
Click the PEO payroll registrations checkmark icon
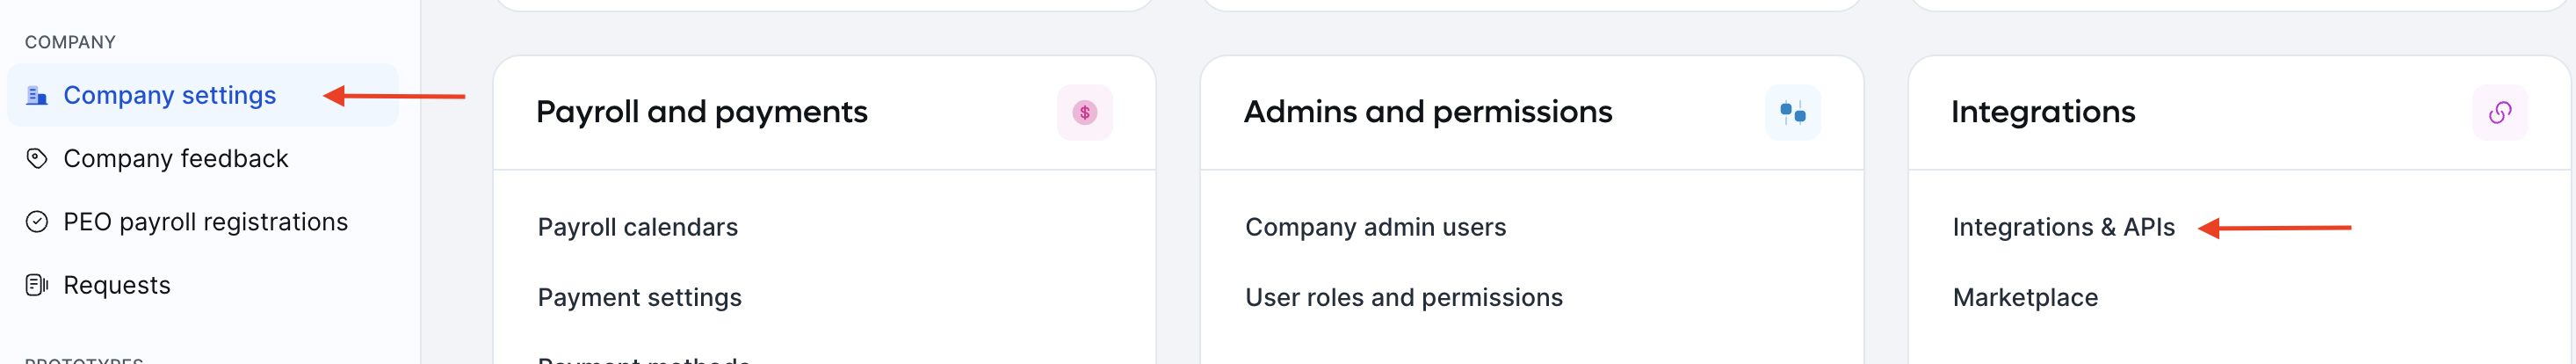pos(37,222)
